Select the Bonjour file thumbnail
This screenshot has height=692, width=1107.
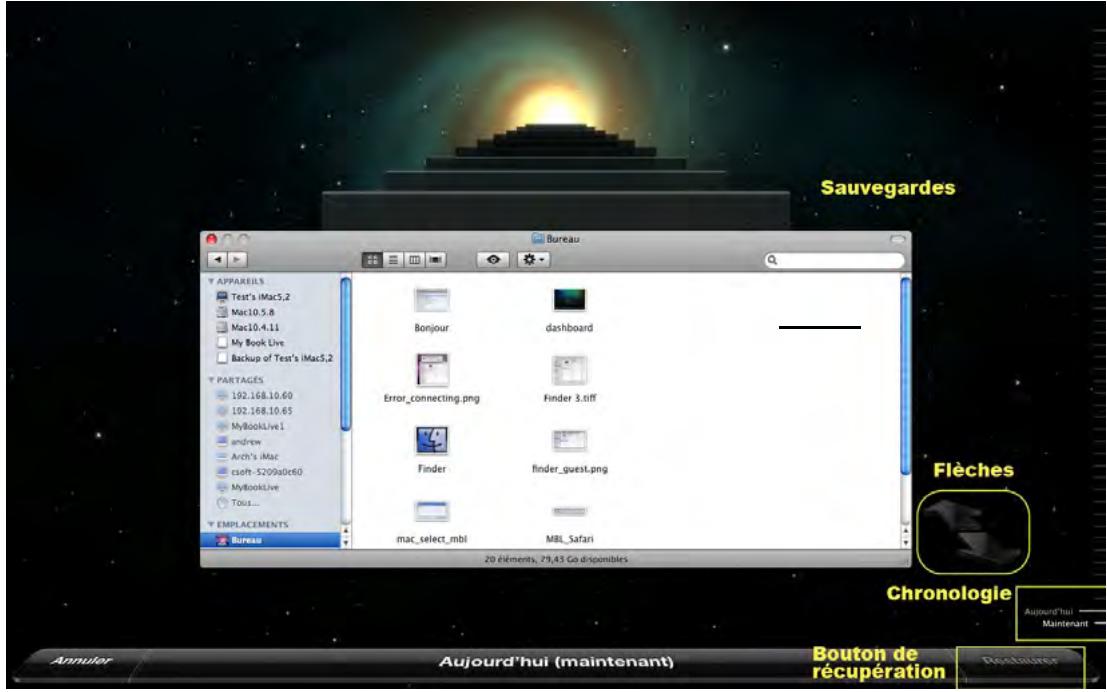pos(431,300)
